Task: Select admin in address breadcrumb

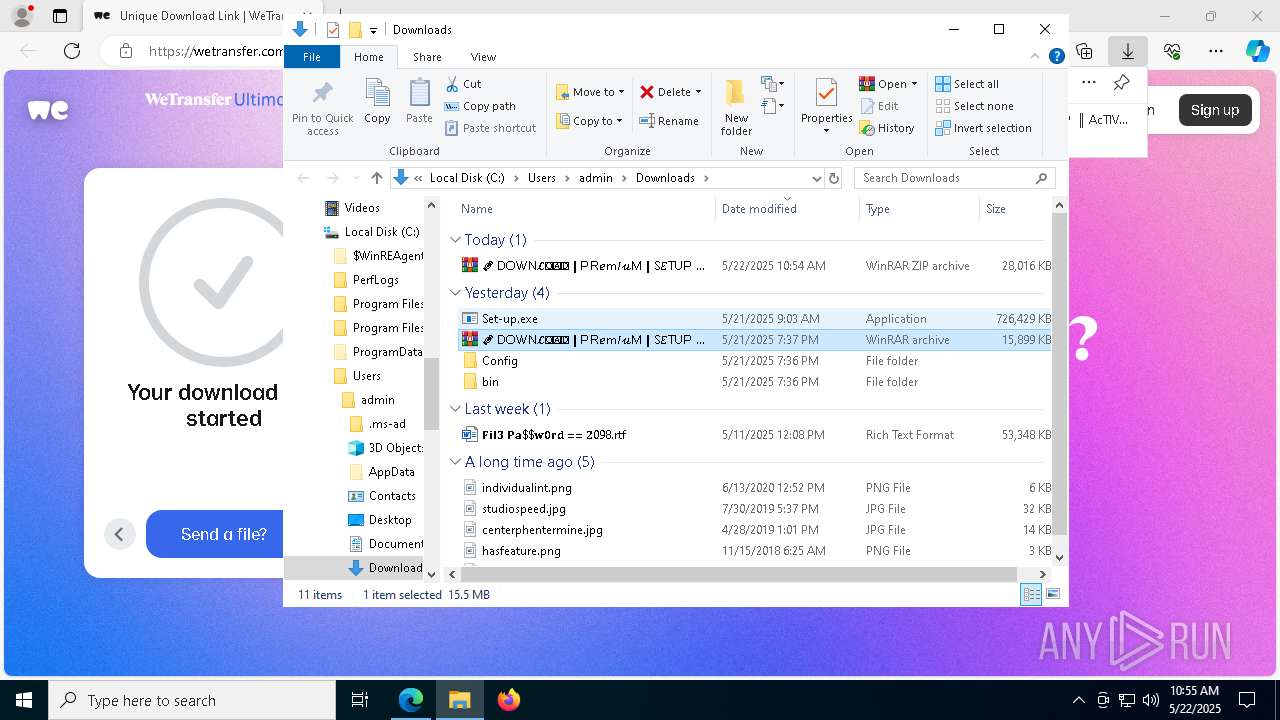Action: 596,178
